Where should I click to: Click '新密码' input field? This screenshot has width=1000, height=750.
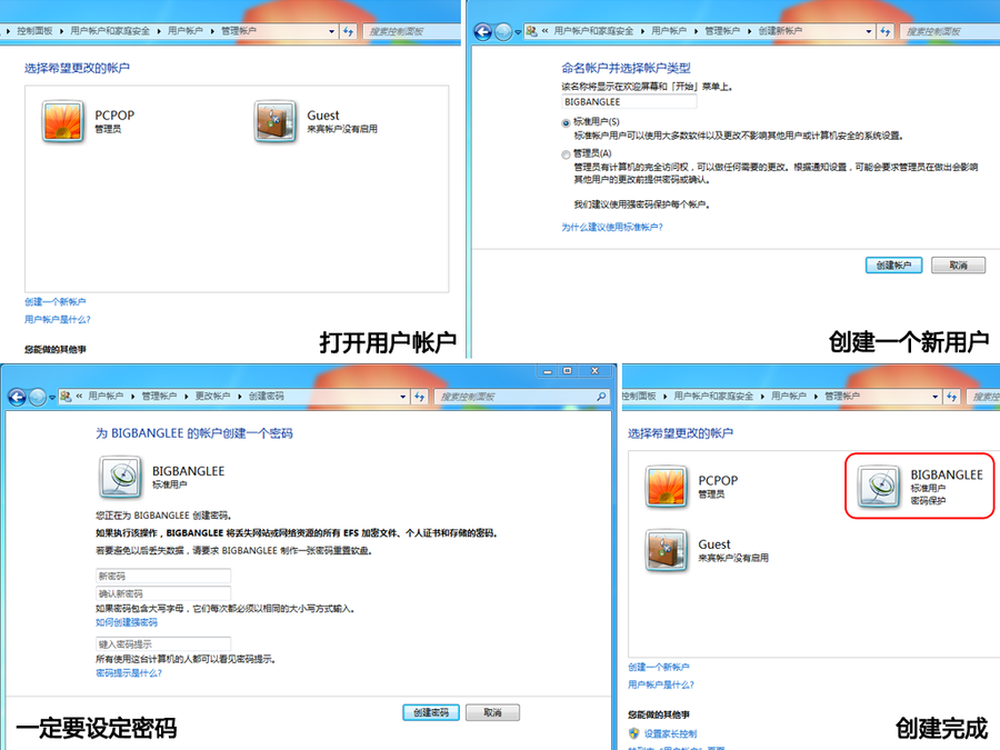coord(163,576)
